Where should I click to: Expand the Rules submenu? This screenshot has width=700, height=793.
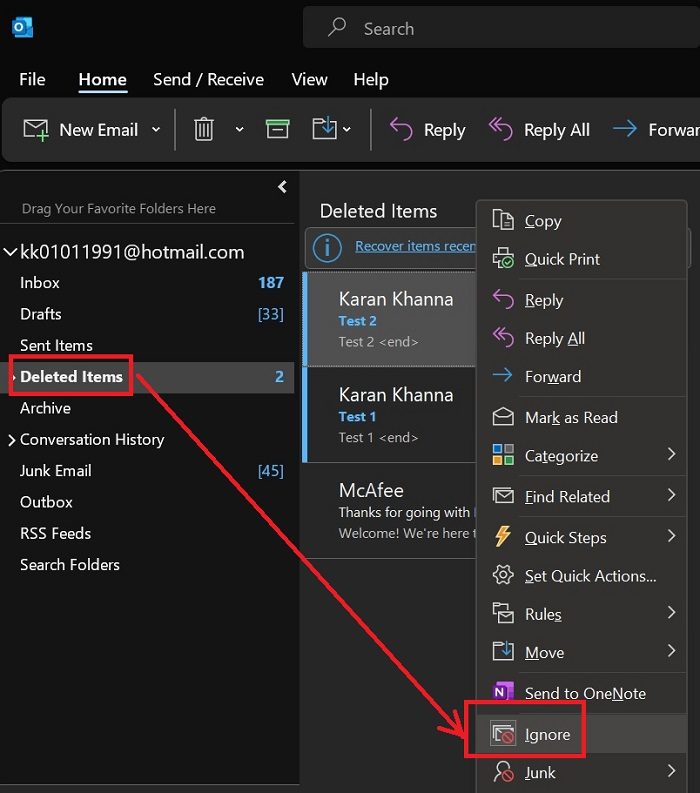(671, 613)
